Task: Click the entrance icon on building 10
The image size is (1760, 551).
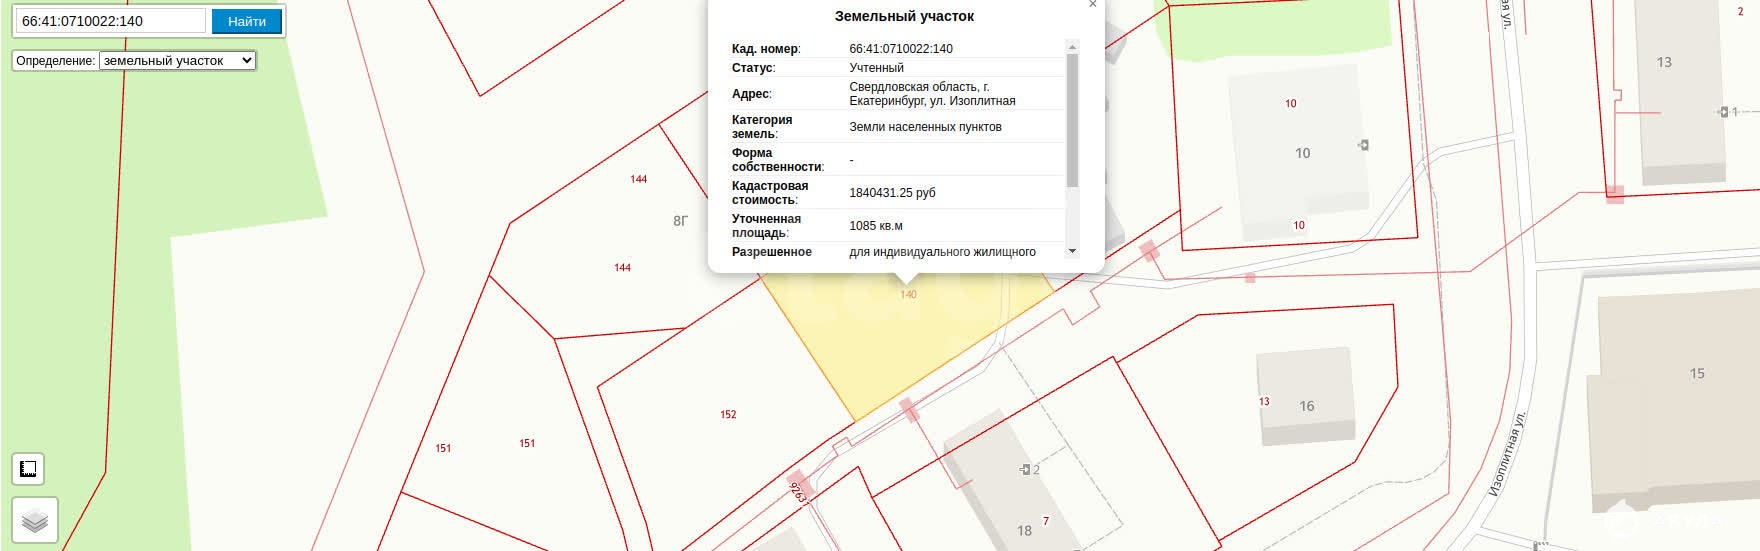Action: 1363,145
